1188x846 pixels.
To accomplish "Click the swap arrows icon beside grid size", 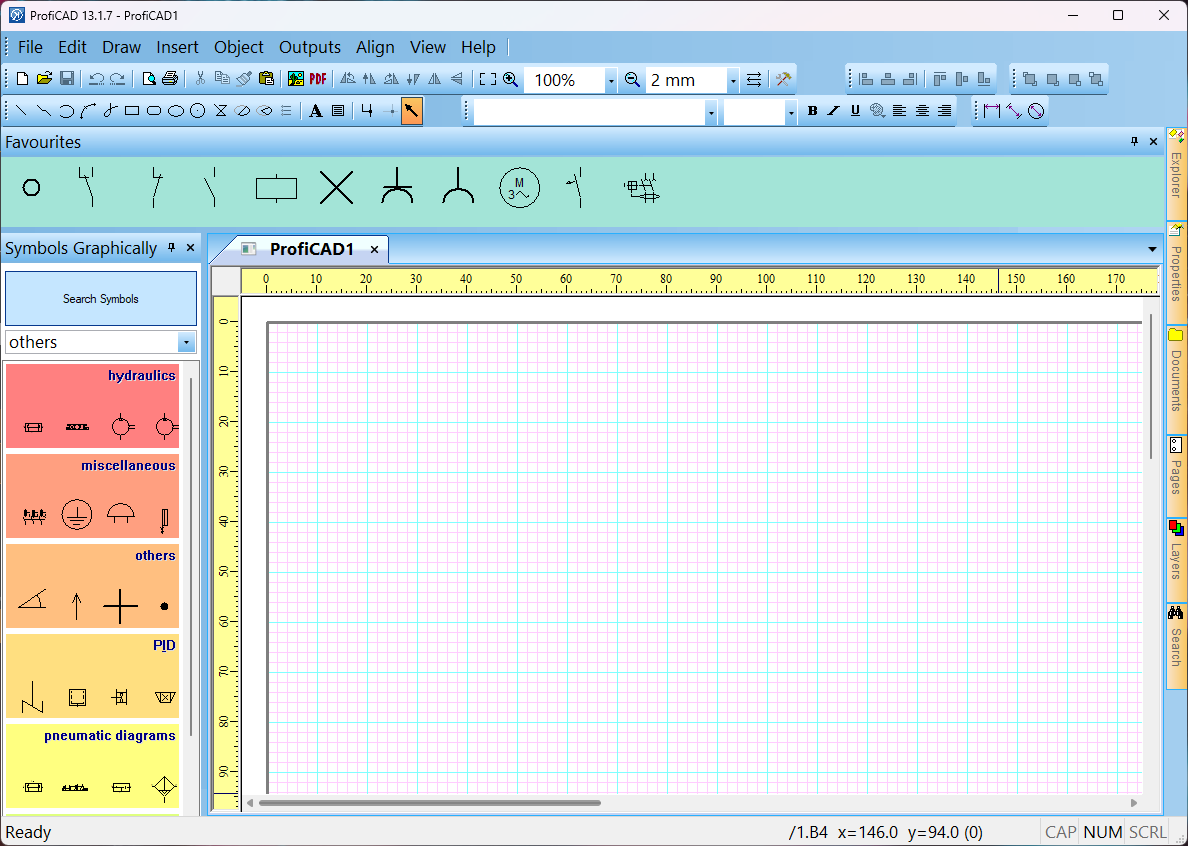I will point(753,79).
